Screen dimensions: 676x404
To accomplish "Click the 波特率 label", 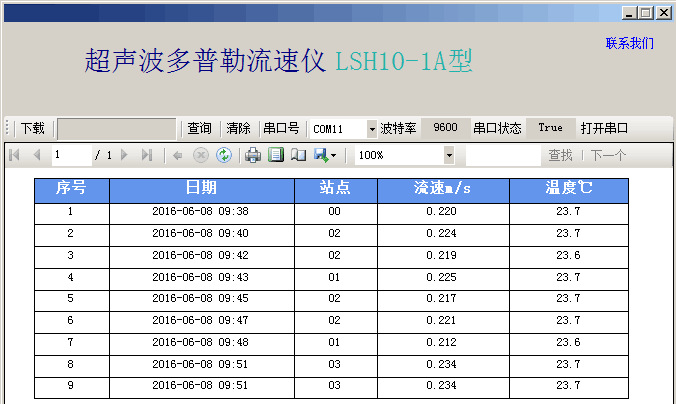I will [398, 128].
